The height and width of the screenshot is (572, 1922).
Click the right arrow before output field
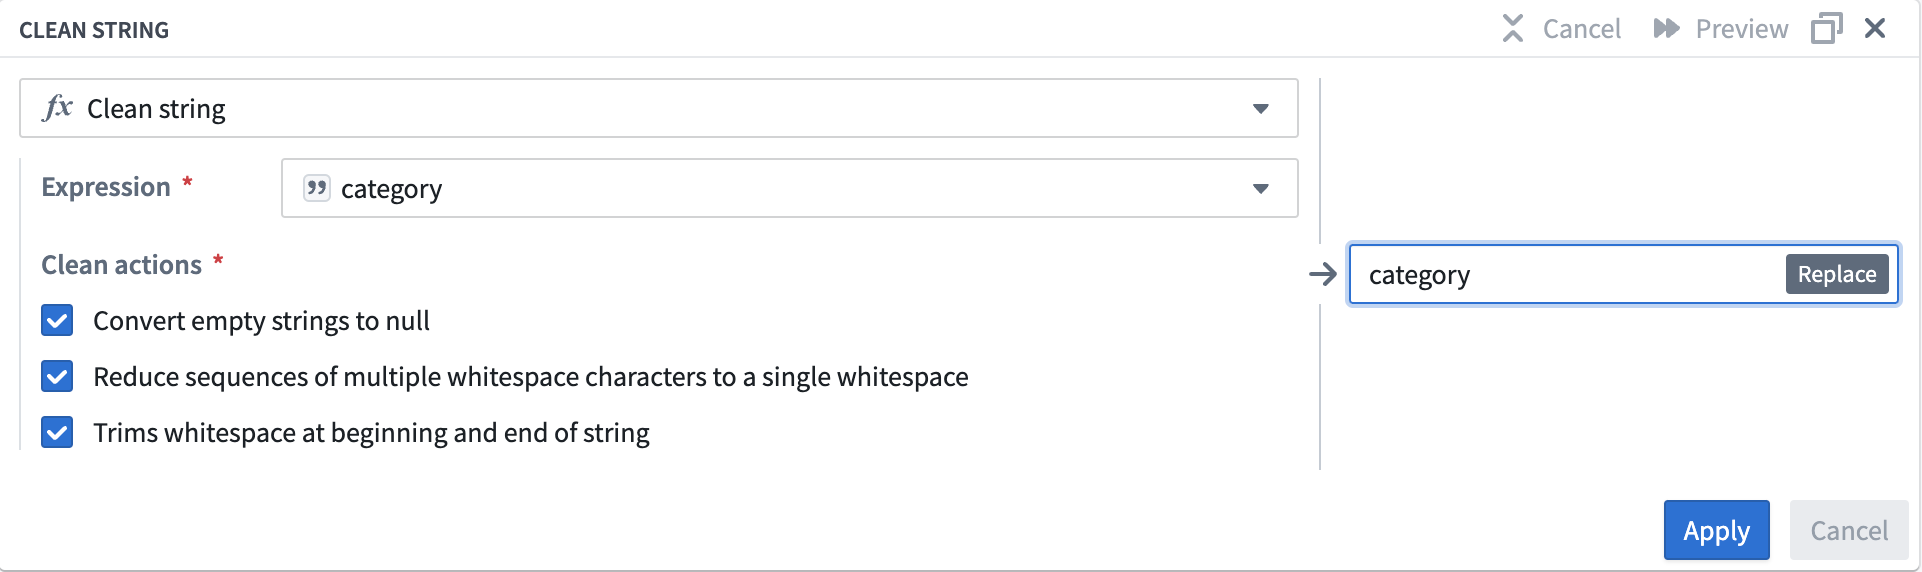[1323, 274]
